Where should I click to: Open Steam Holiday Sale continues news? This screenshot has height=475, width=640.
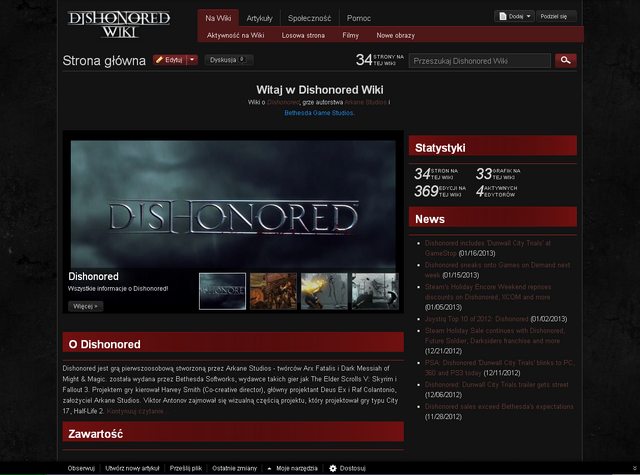tap(495, 335)
